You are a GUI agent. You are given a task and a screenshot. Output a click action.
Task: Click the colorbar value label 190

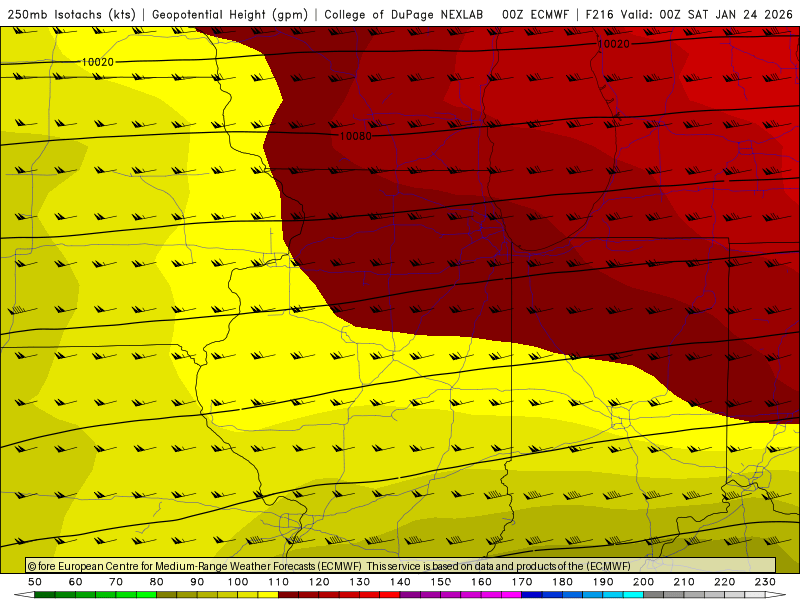[603, 582]
